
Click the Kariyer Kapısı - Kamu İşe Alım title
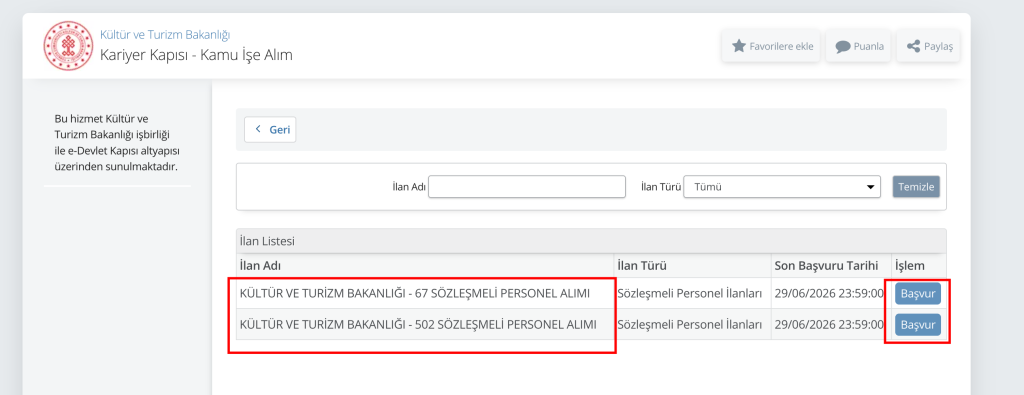click(197, 55)
